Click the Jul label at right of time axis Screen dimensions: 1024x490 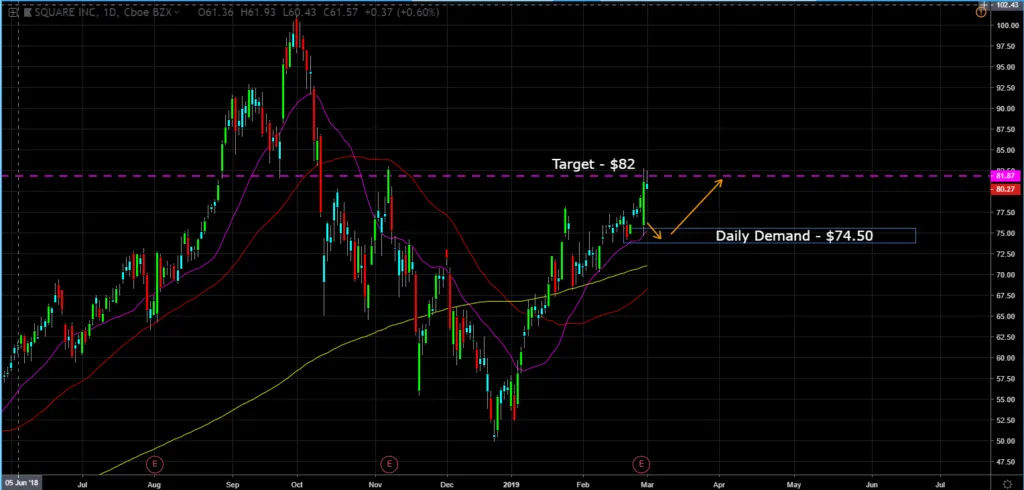point(940,485)
